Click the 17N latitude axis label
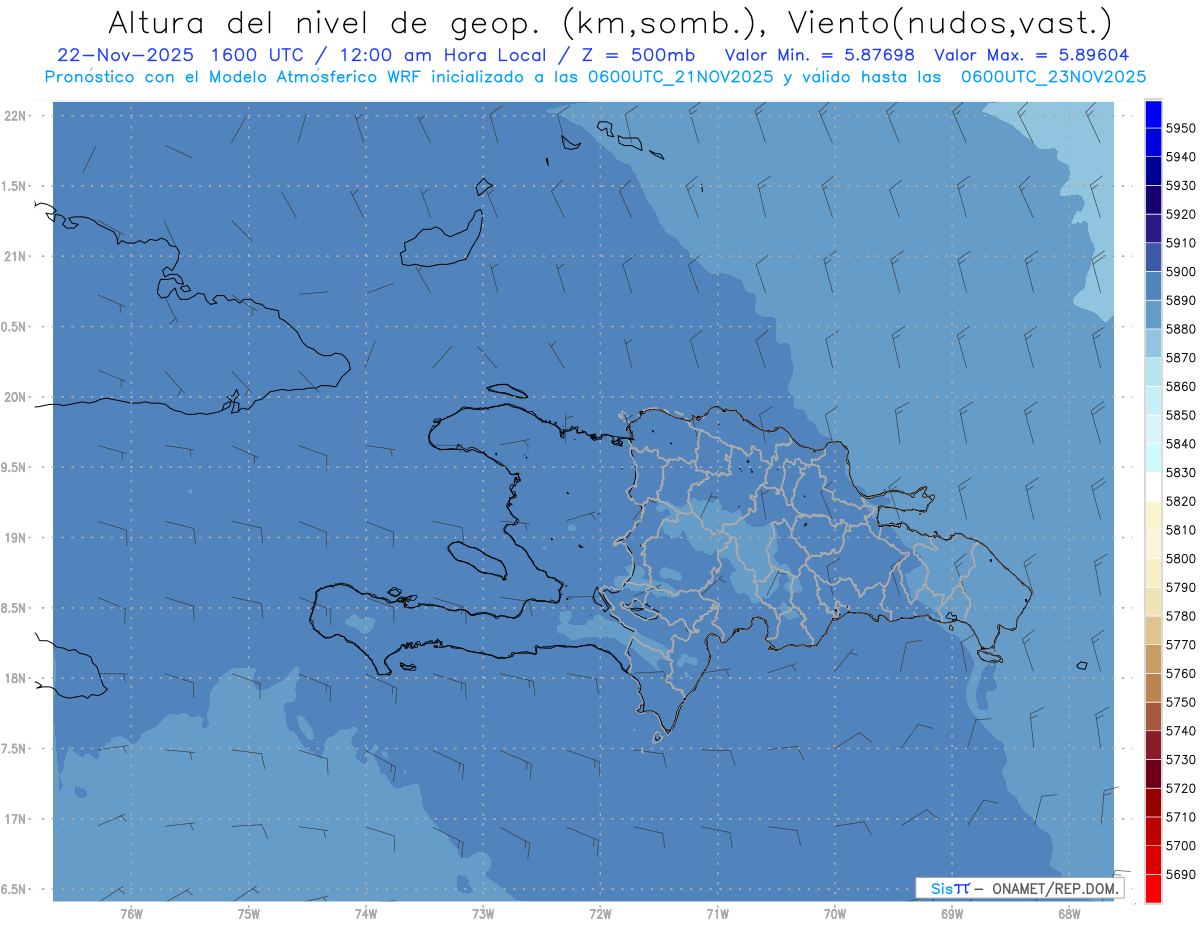Viewport: 1200px width, 927px height. coord(15,819)
